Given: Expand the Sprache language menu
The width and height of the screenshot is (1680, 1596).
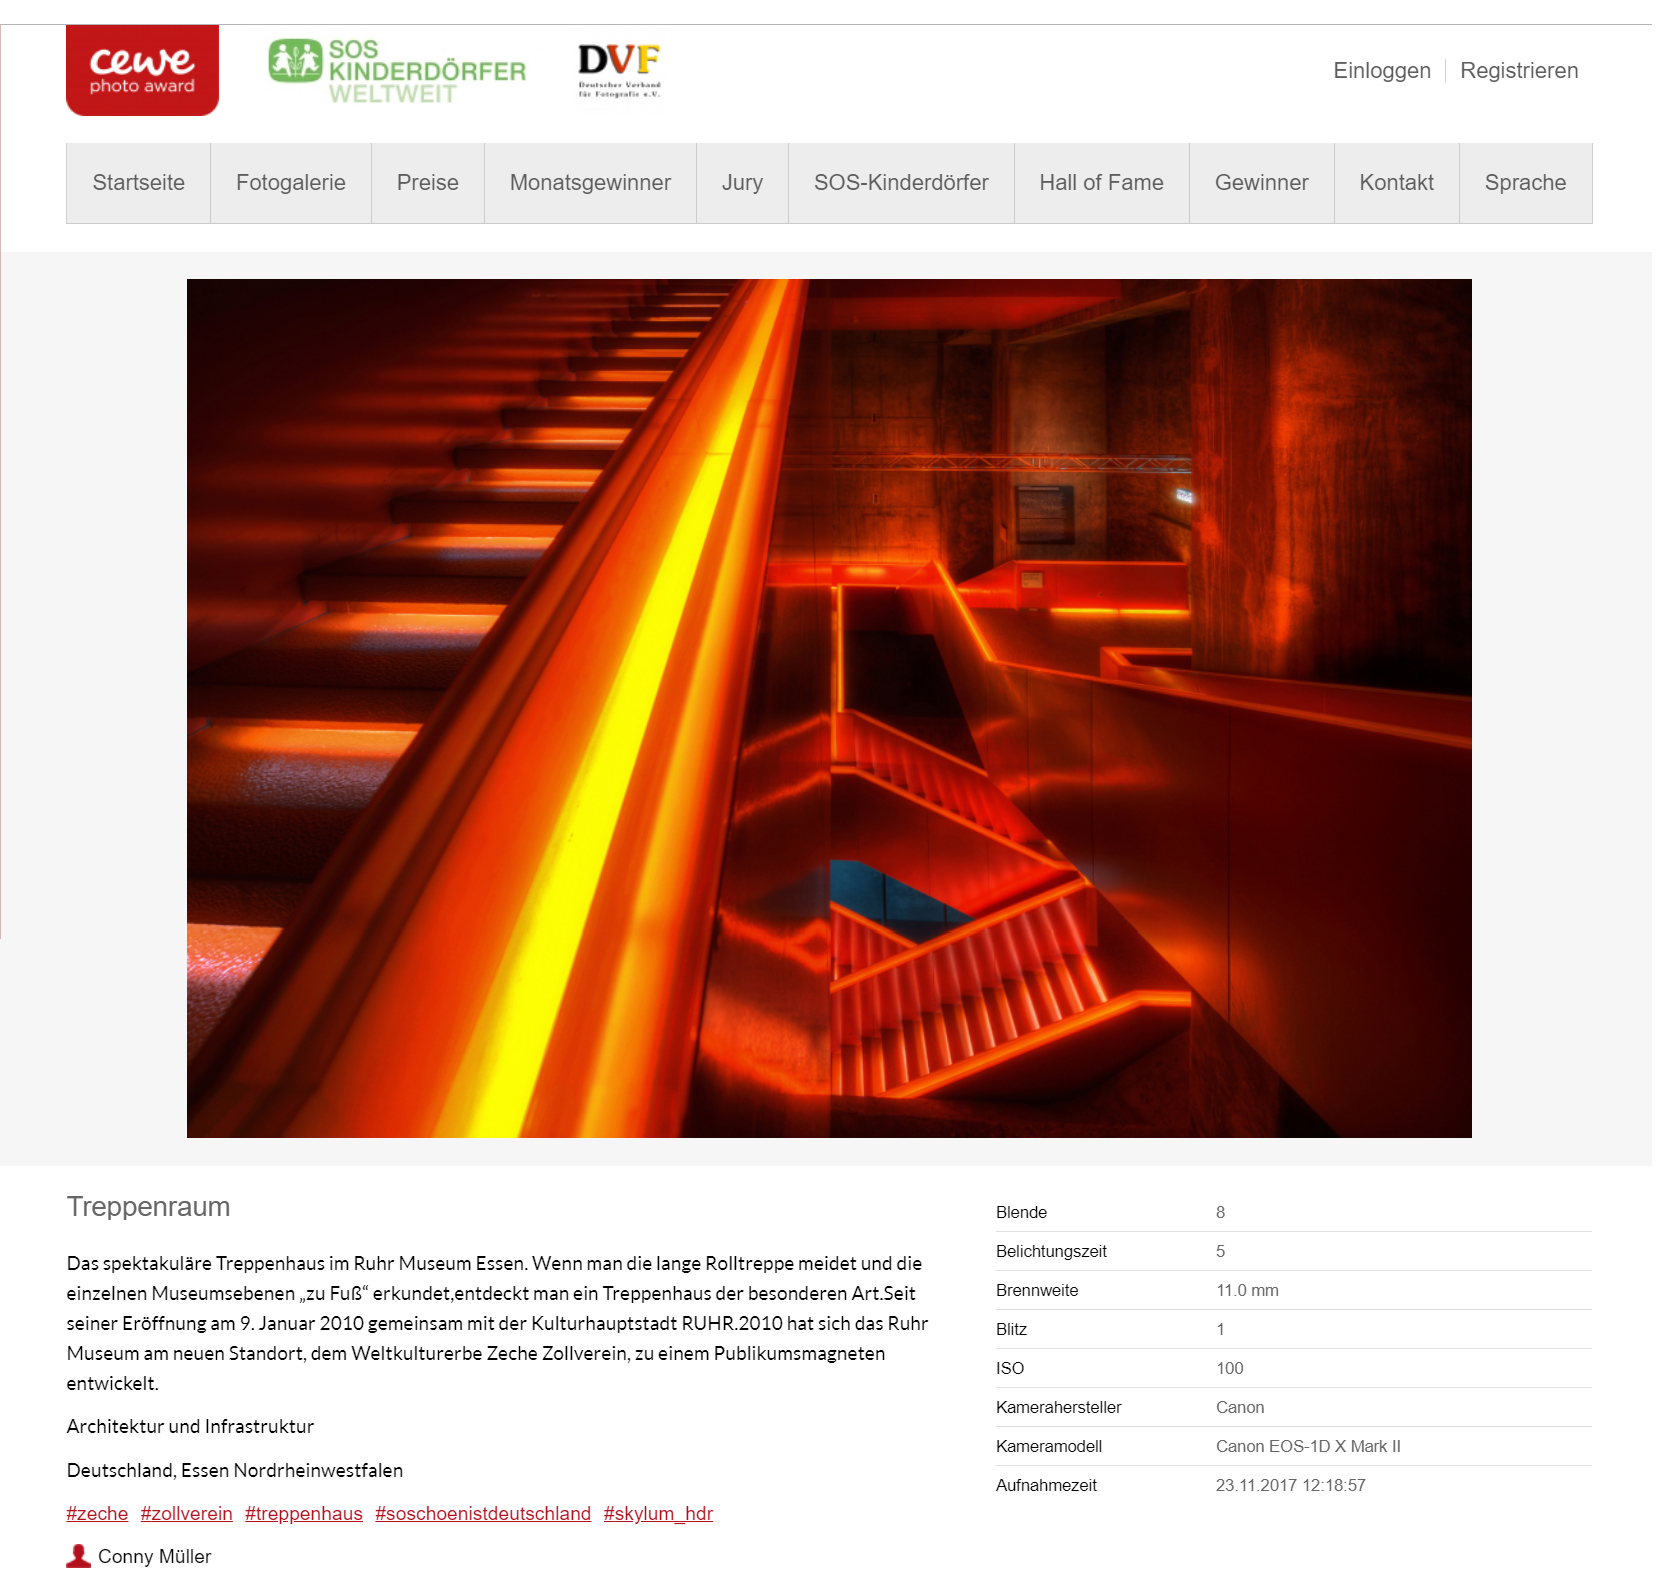Looking at the screenshot, I should [1525, 183].
